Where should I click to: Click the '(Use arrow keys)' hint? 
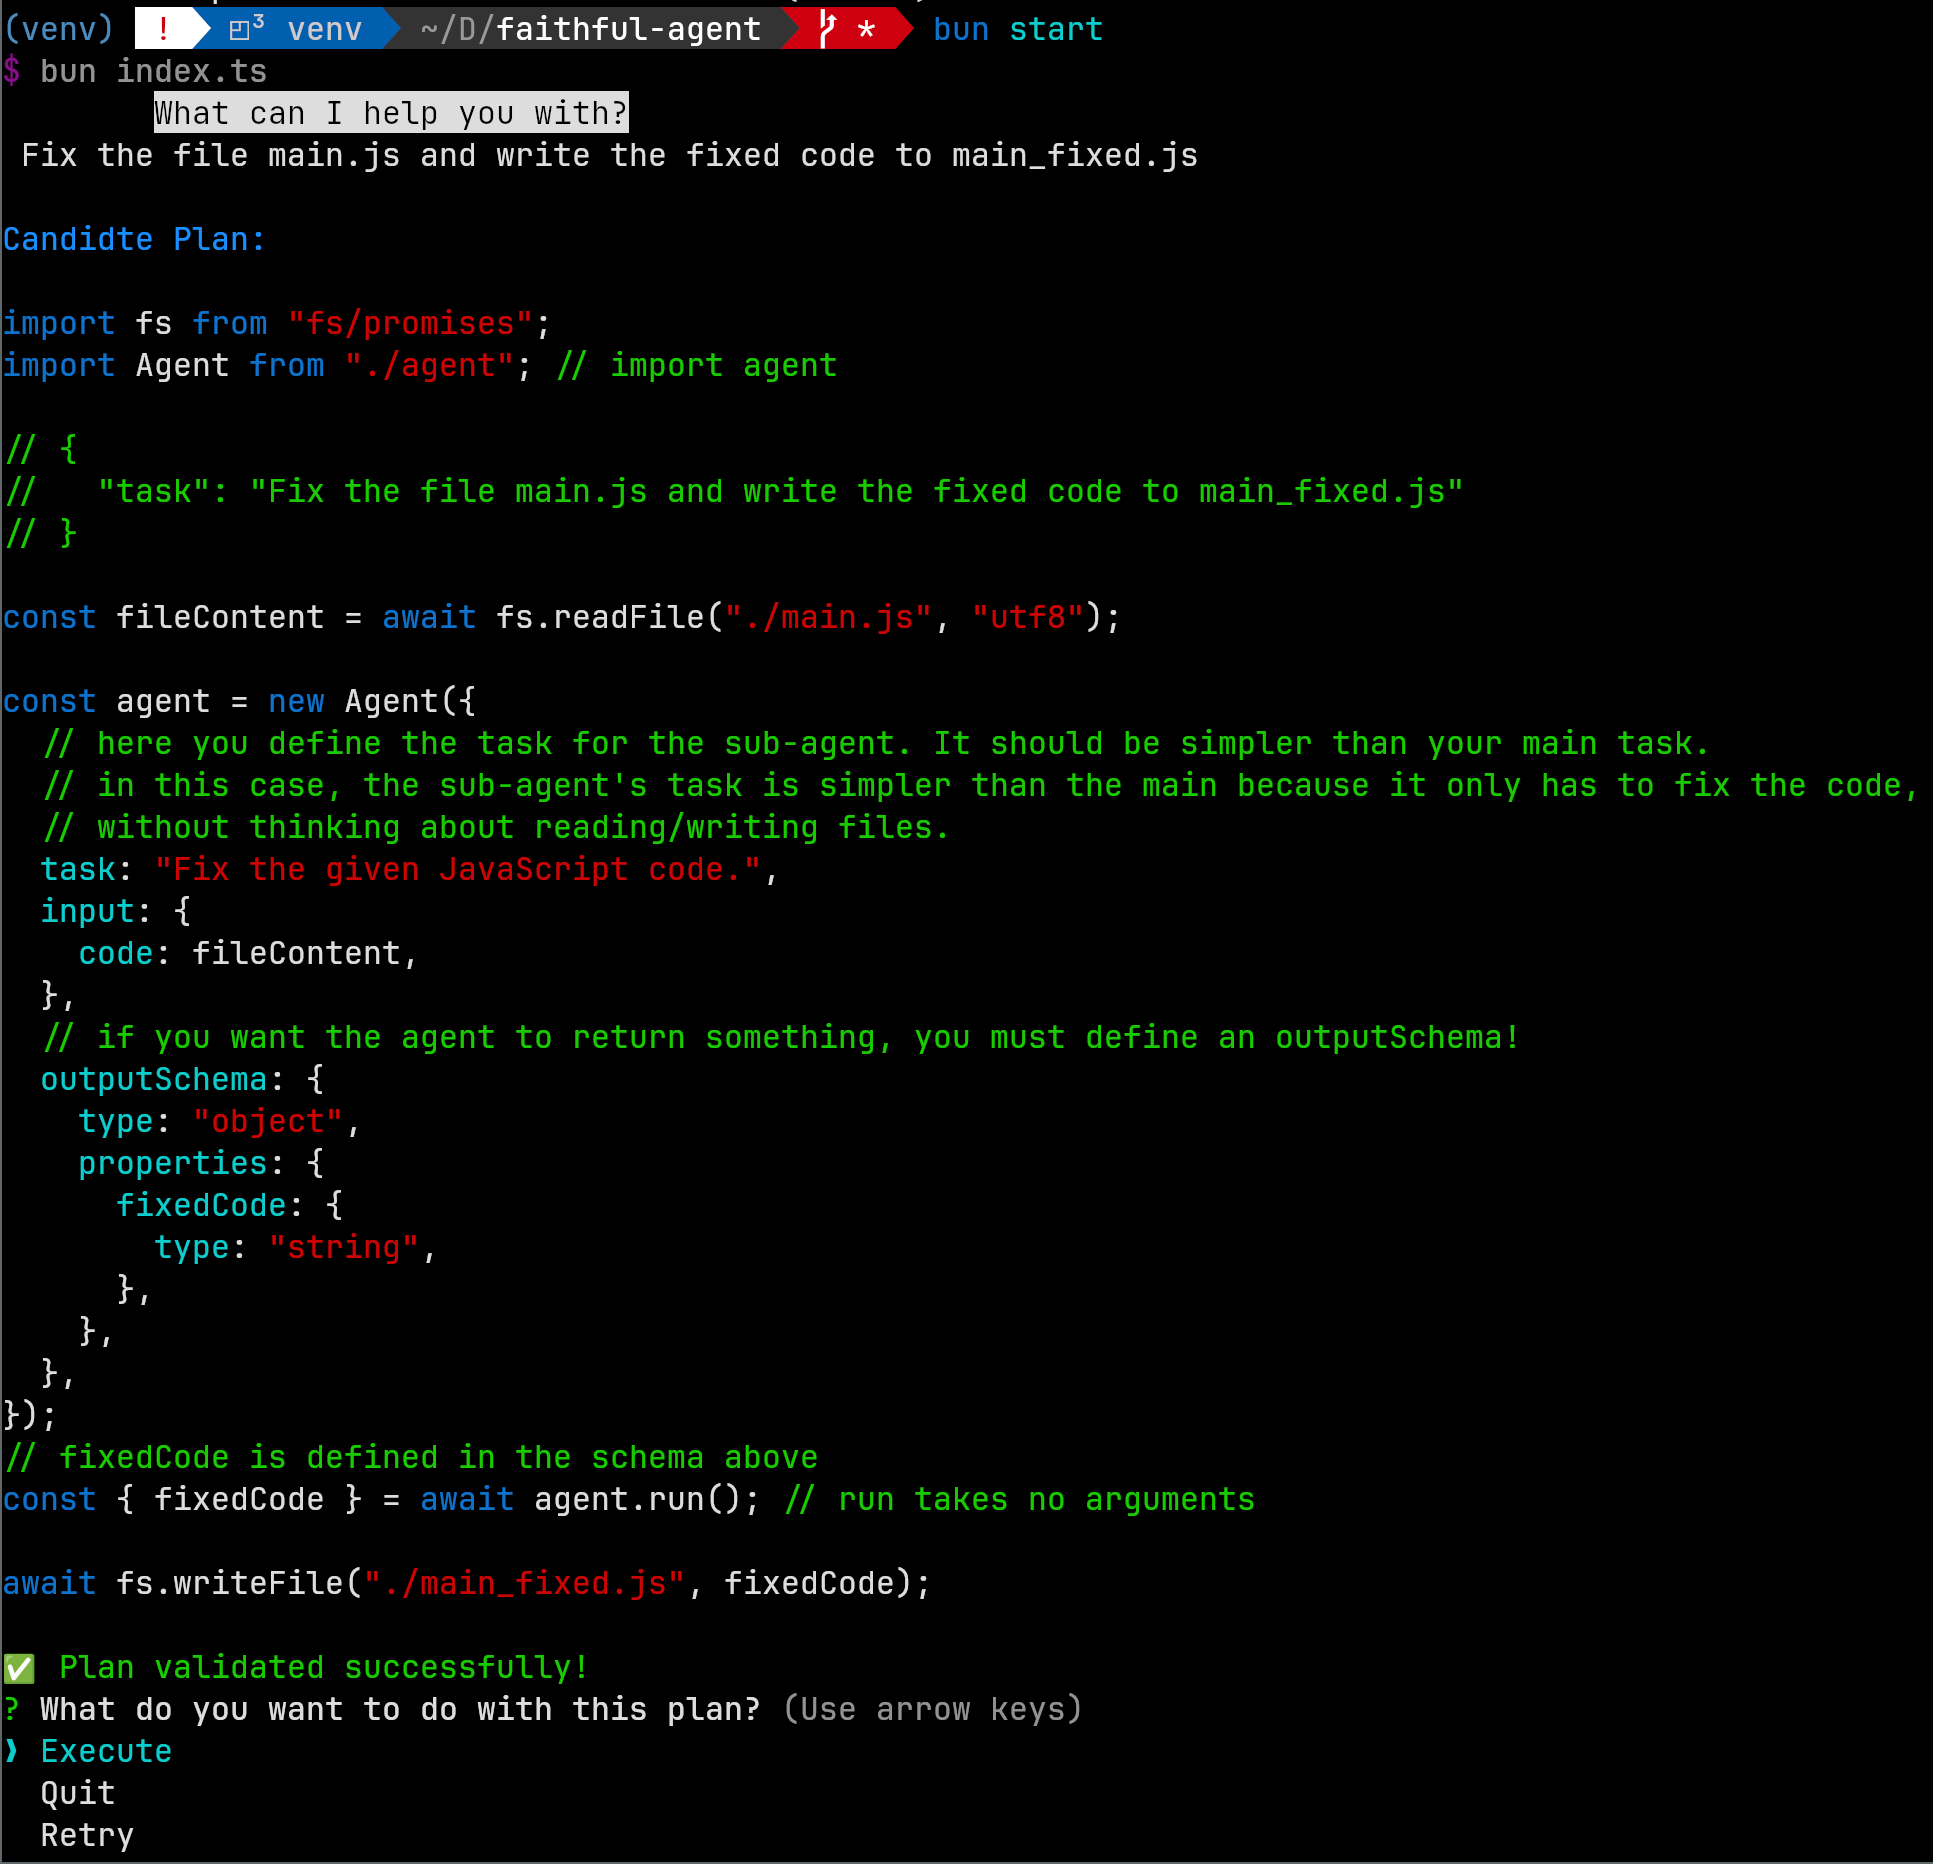coord(933,1709)
